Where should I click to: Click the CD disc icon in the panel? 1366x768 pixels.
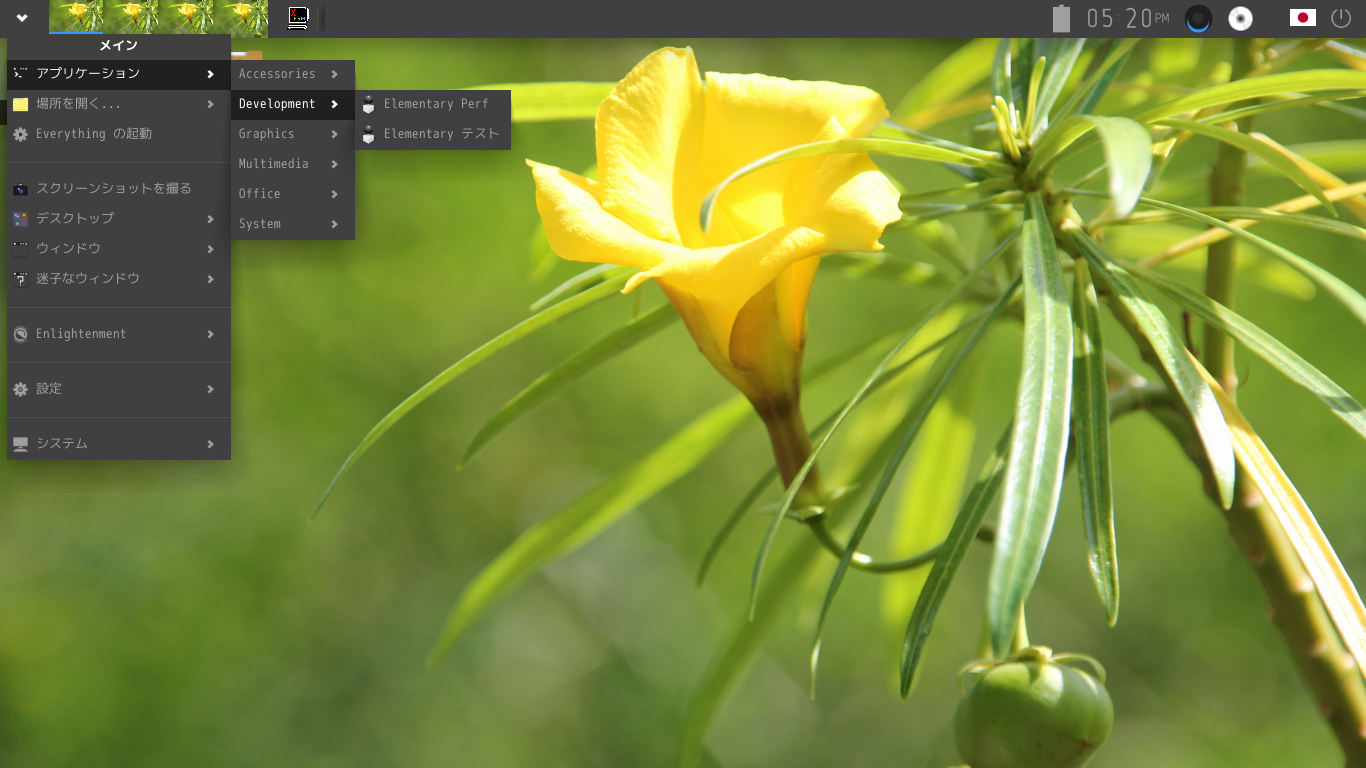(x=1240, y=18)
